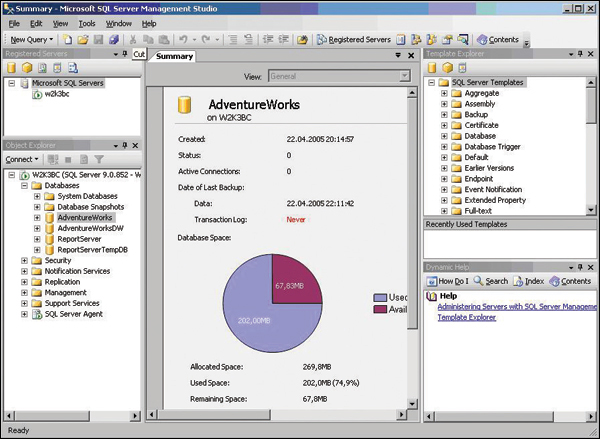Select SQL Server Agent node

click(x=73, y=314)
